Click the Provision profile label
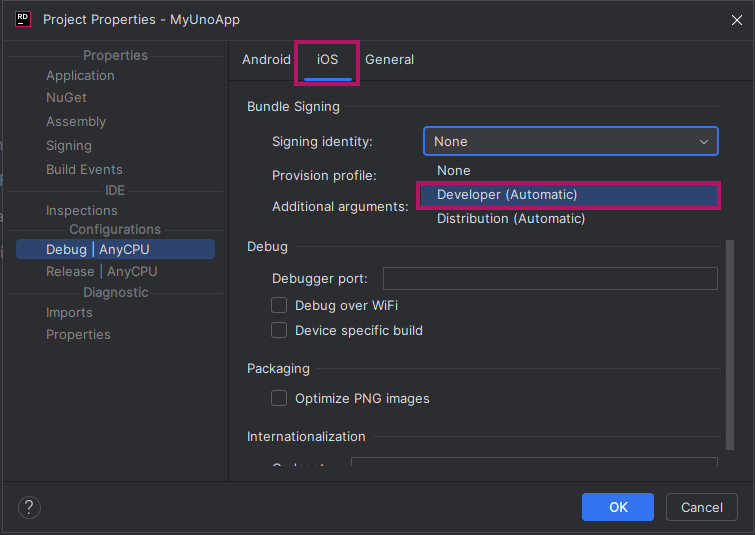The width and height of the screenshot is (755, 535). (324, 175)
